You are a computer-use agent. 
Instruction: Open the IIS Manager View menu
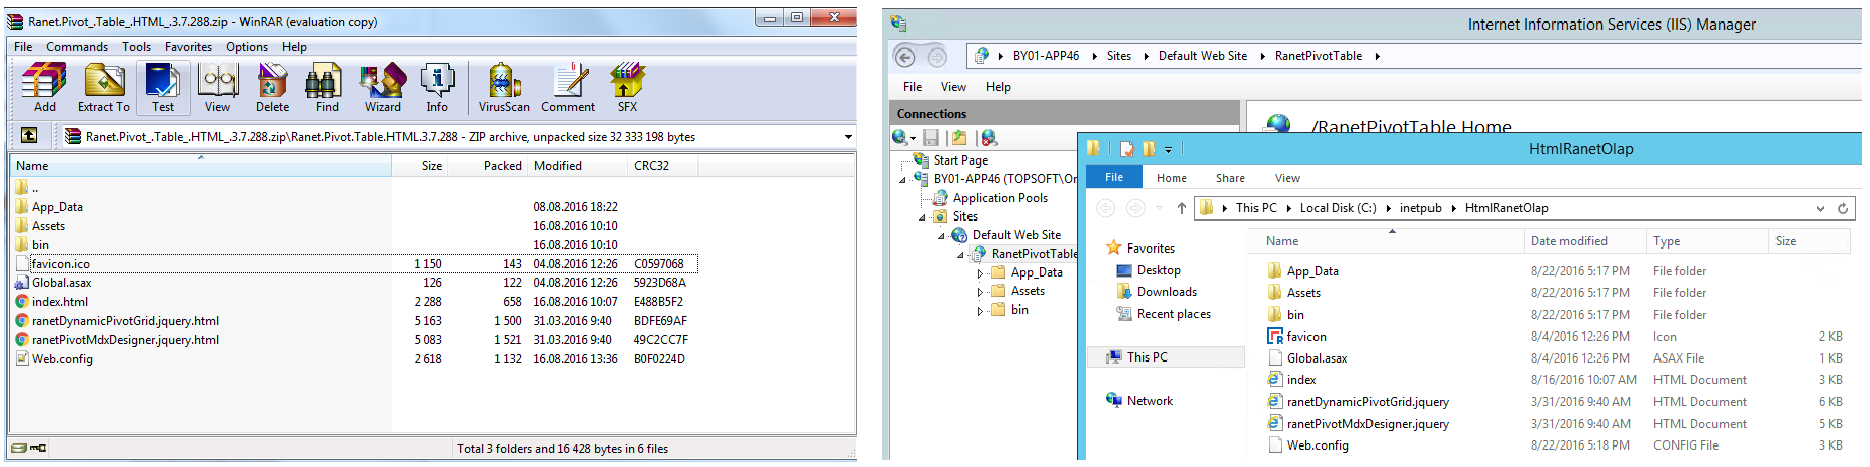[x=953, y=87]
